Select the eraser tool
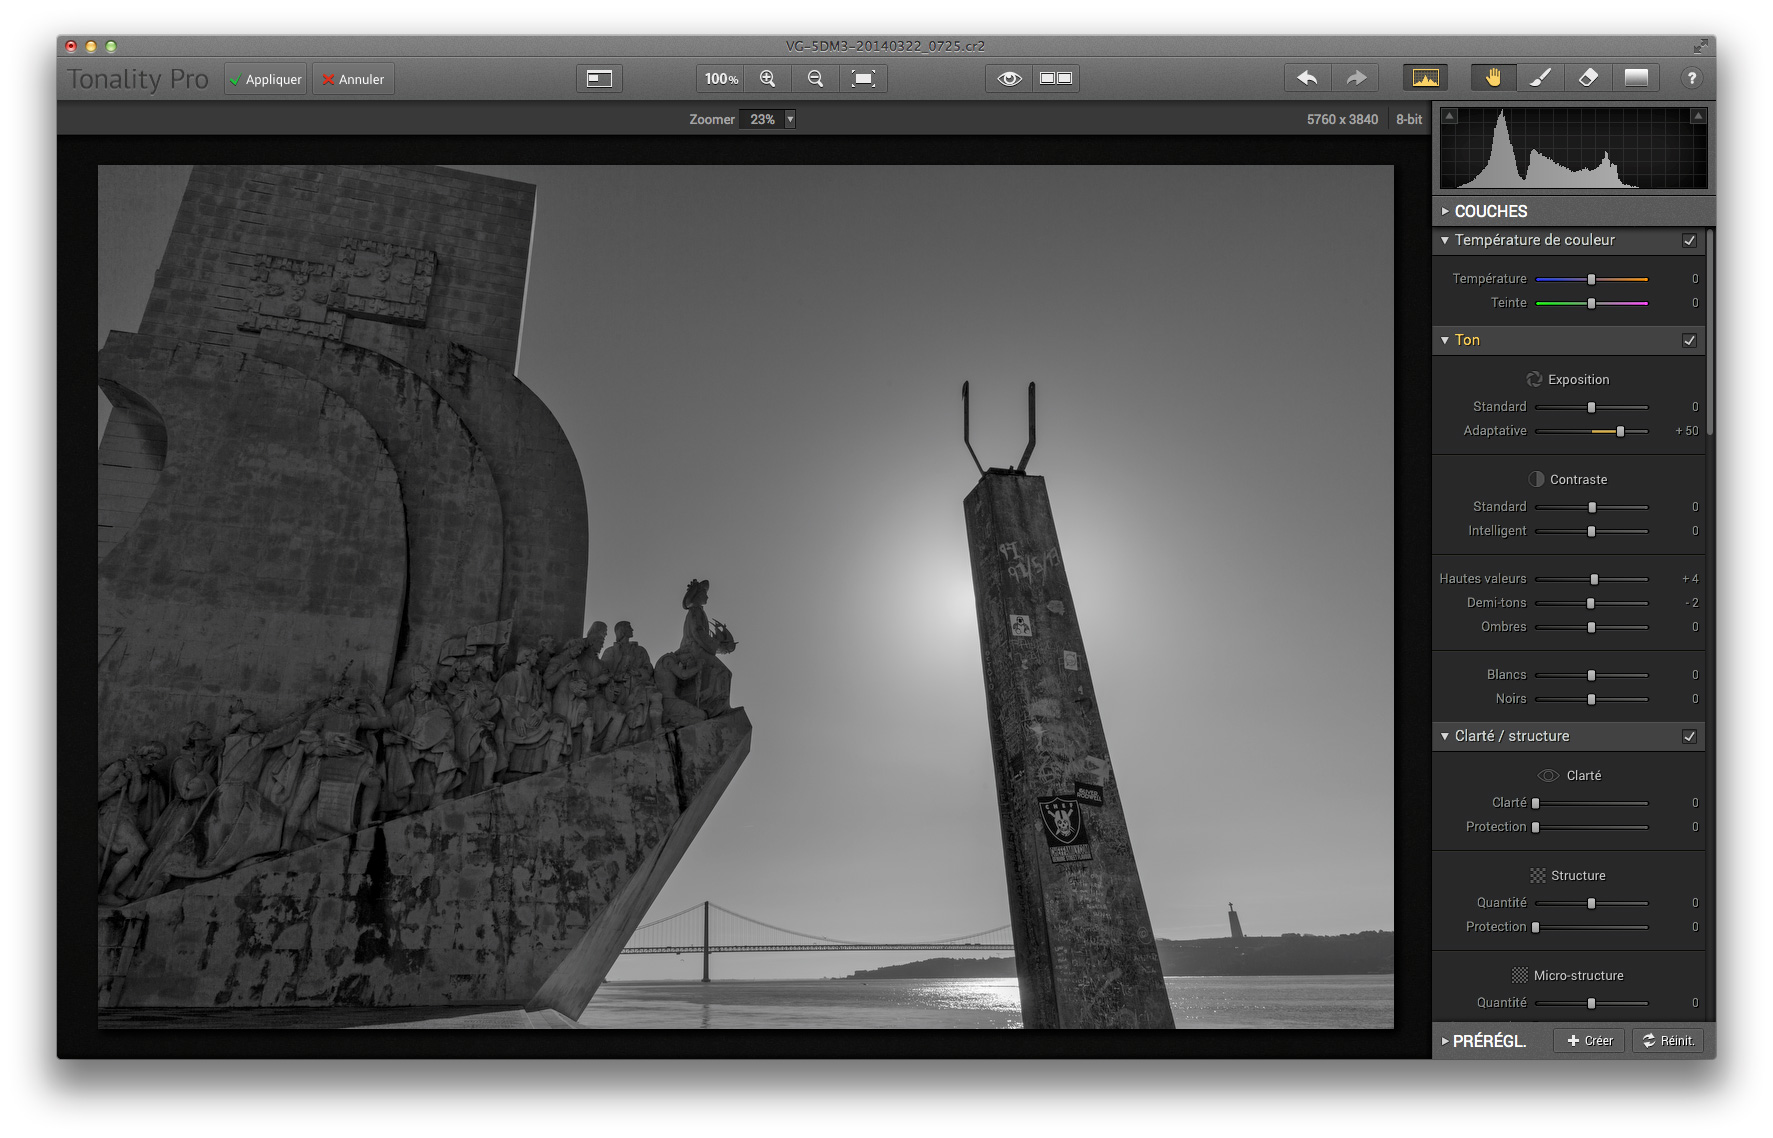1773x1138 pixels. click(x=1588, y=78)
